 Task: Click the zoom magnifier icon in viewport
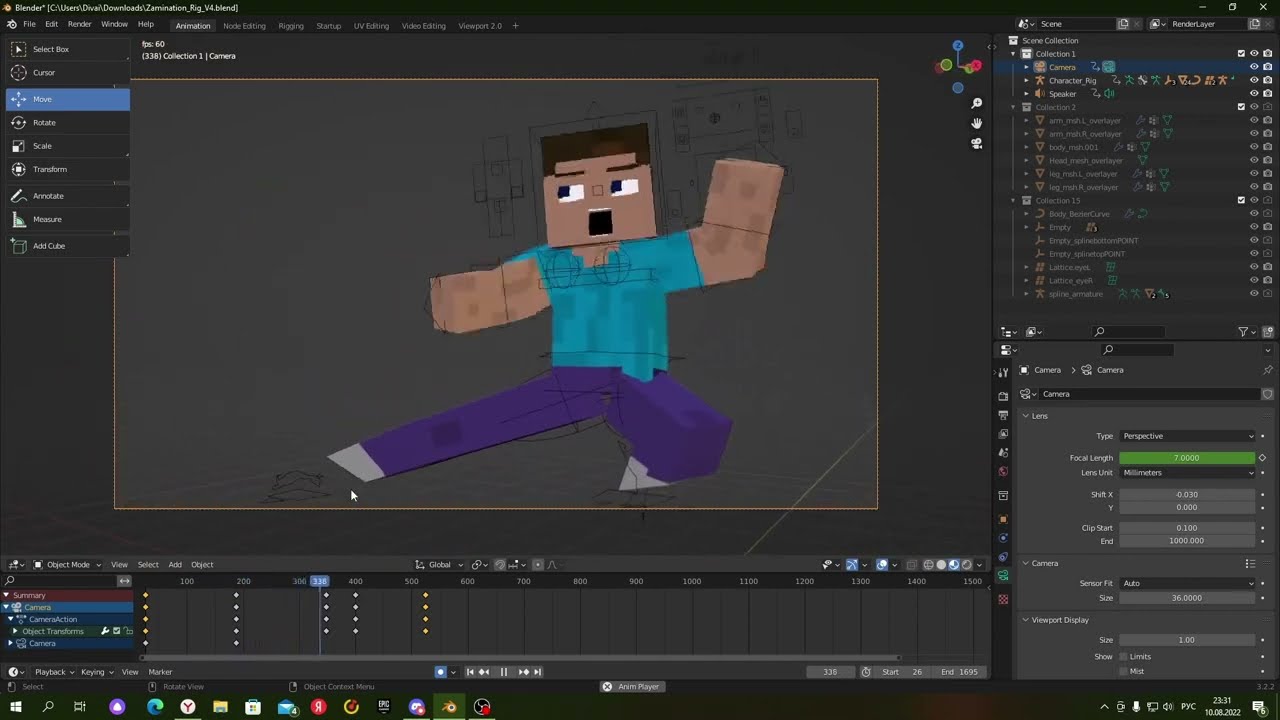[x=977, y=103]
